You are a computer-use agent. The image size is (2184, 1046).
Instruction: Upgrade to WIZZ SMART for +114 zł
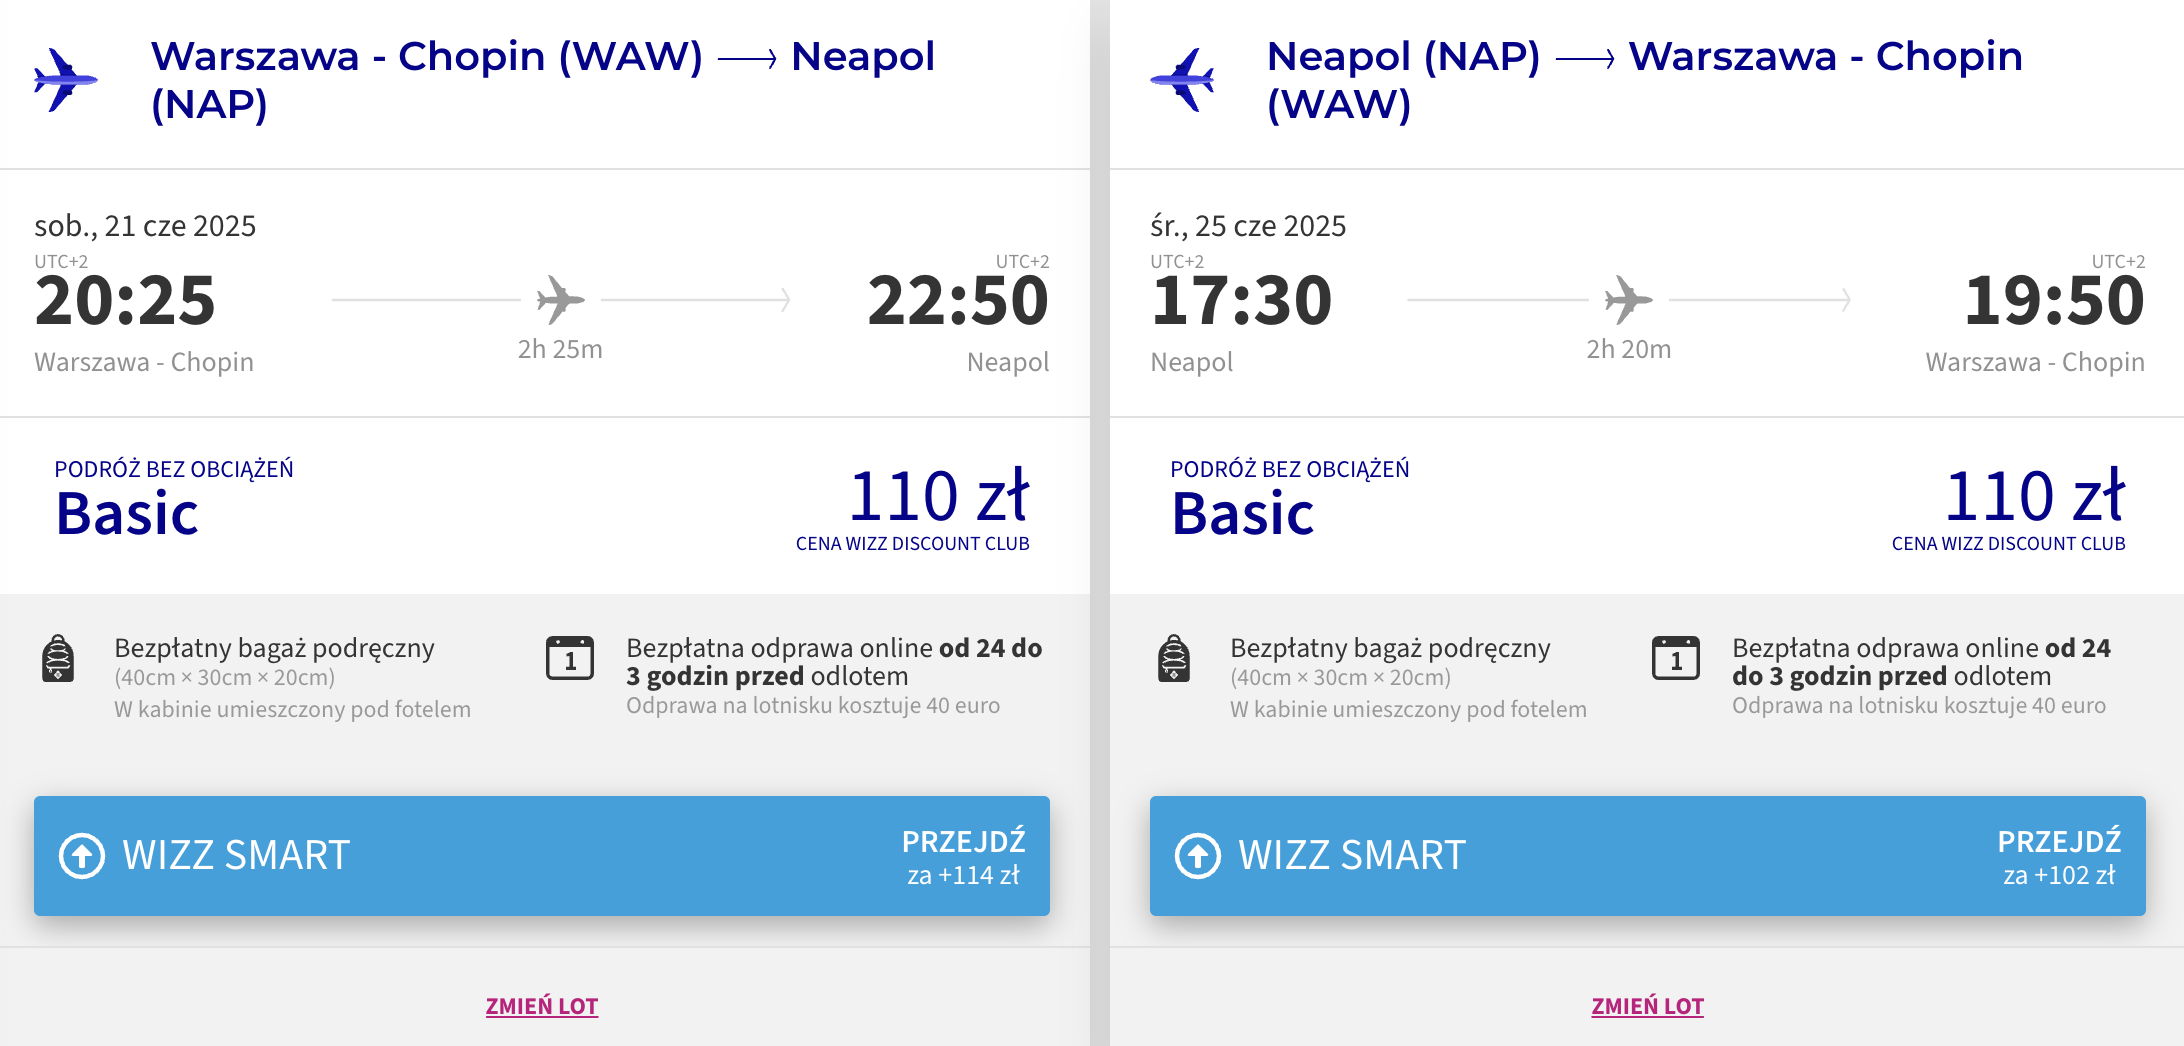point(542,856)
